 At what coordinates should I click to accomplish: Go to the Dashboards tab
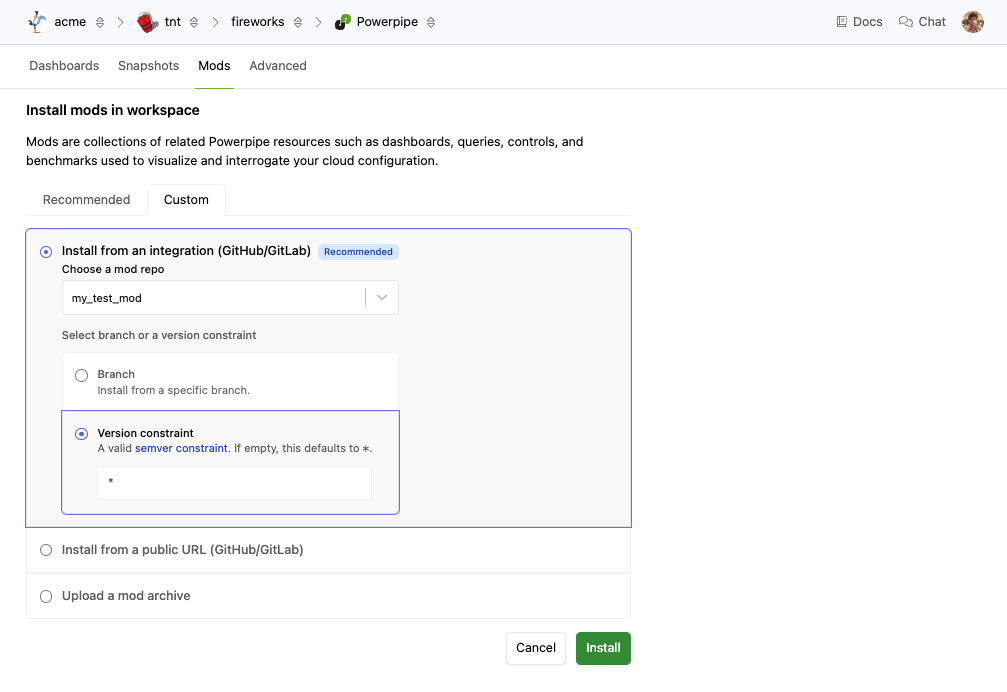(x=64, y=66)
